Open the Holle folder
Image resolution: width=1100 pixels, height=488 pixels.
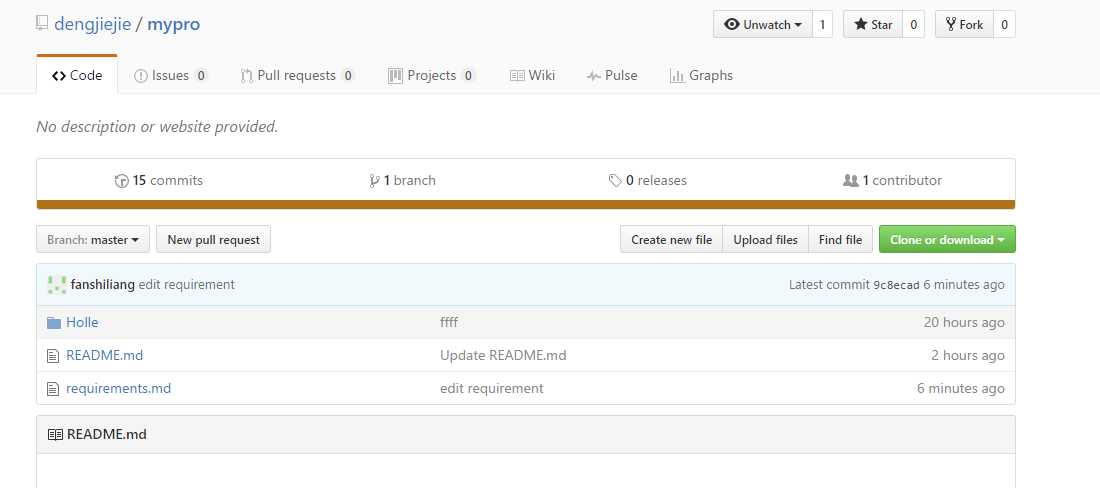(x=82, y=323)
